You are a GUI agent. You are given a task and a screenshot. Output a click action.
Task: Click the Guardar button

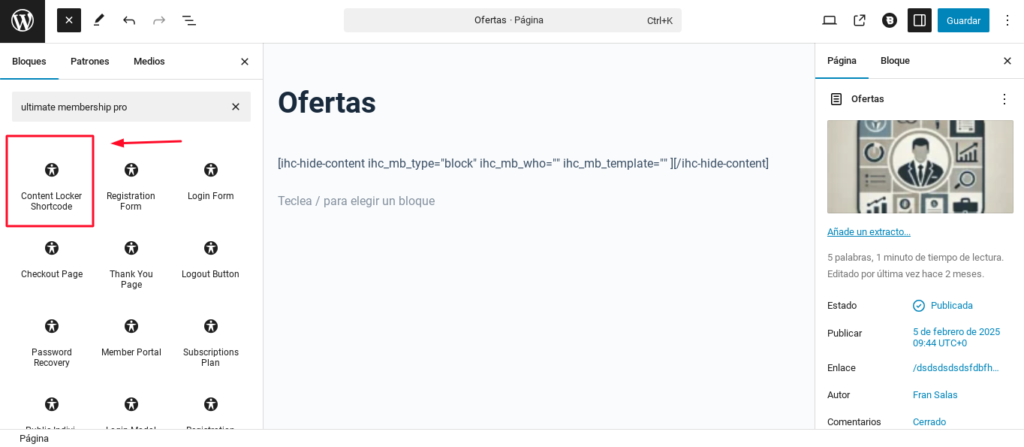click(x=963, y=21)
